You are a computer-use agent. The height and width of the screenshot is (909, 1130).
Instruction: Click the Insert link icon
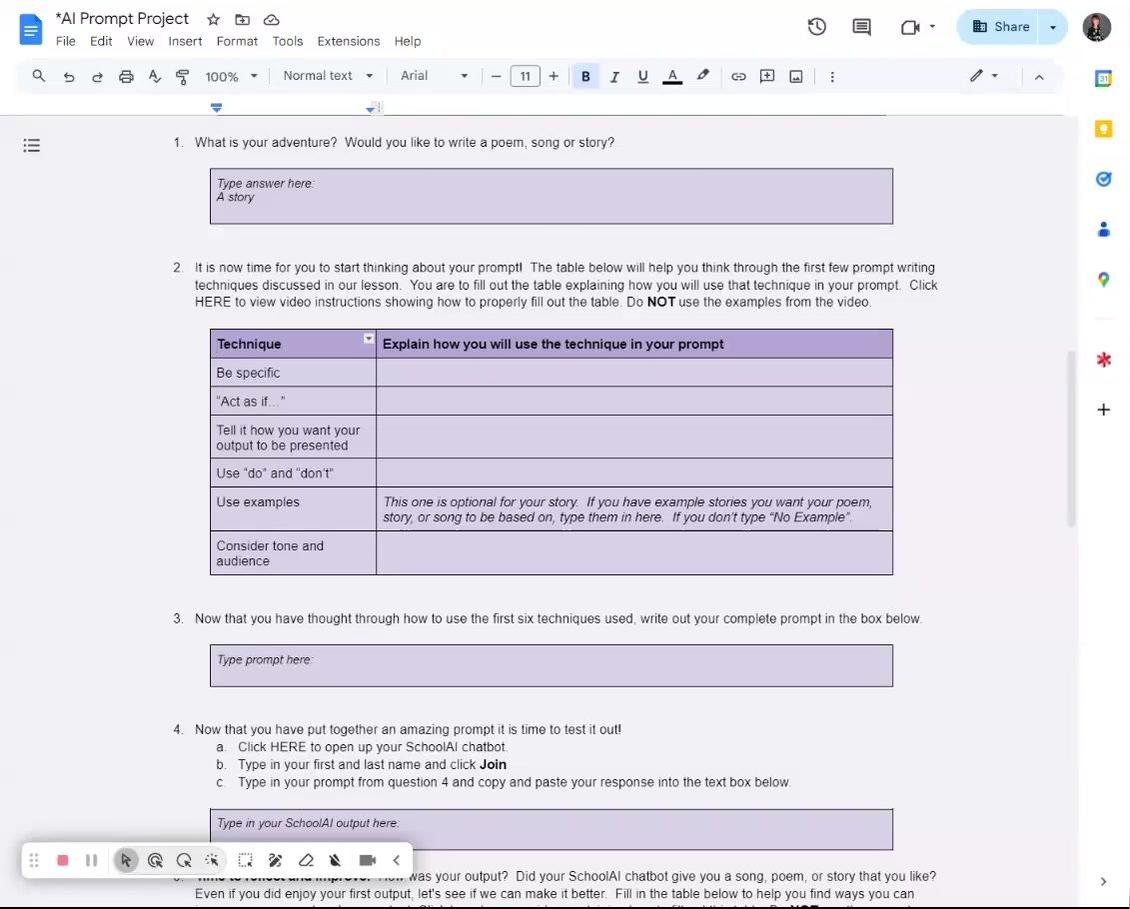738,76
